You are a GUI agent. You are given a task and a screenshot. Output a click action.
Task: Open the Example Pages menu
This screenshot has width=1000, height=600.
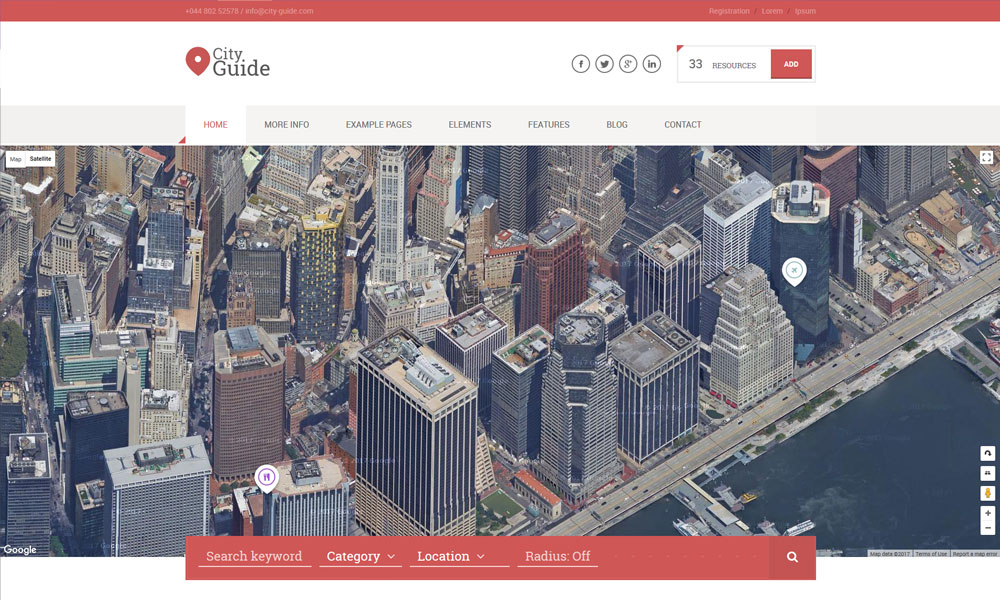tap(378, 125)
